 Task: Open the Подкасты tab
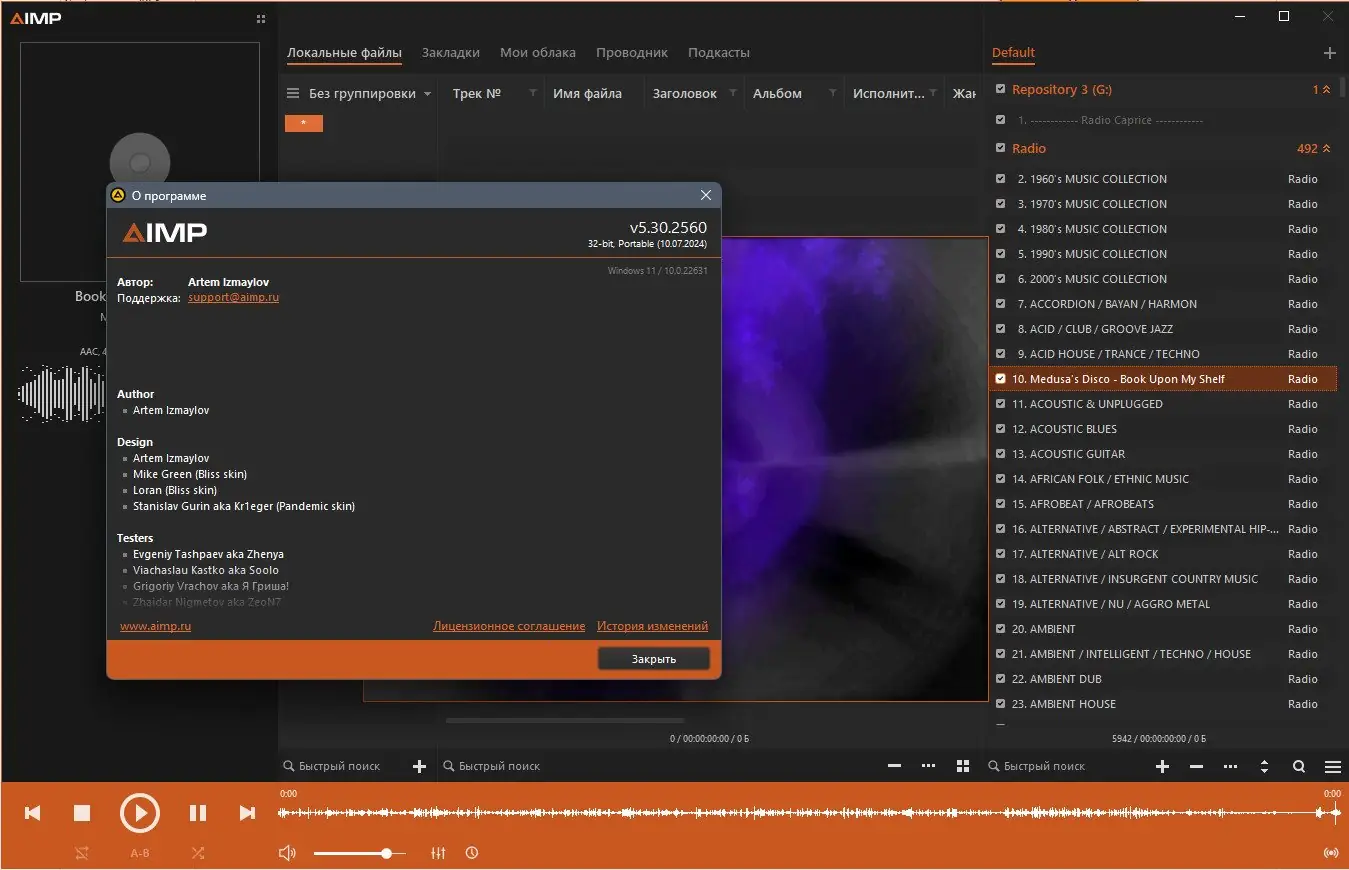pos(719,53)
